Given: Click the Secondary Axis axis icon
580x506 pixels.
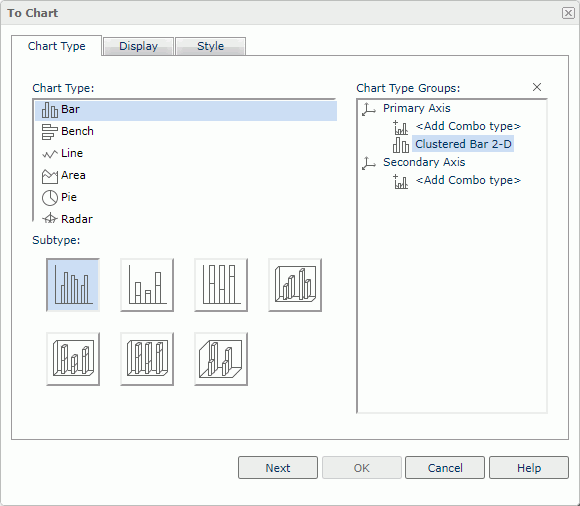Looking at the screenshot, I should [x=369, y=163].
